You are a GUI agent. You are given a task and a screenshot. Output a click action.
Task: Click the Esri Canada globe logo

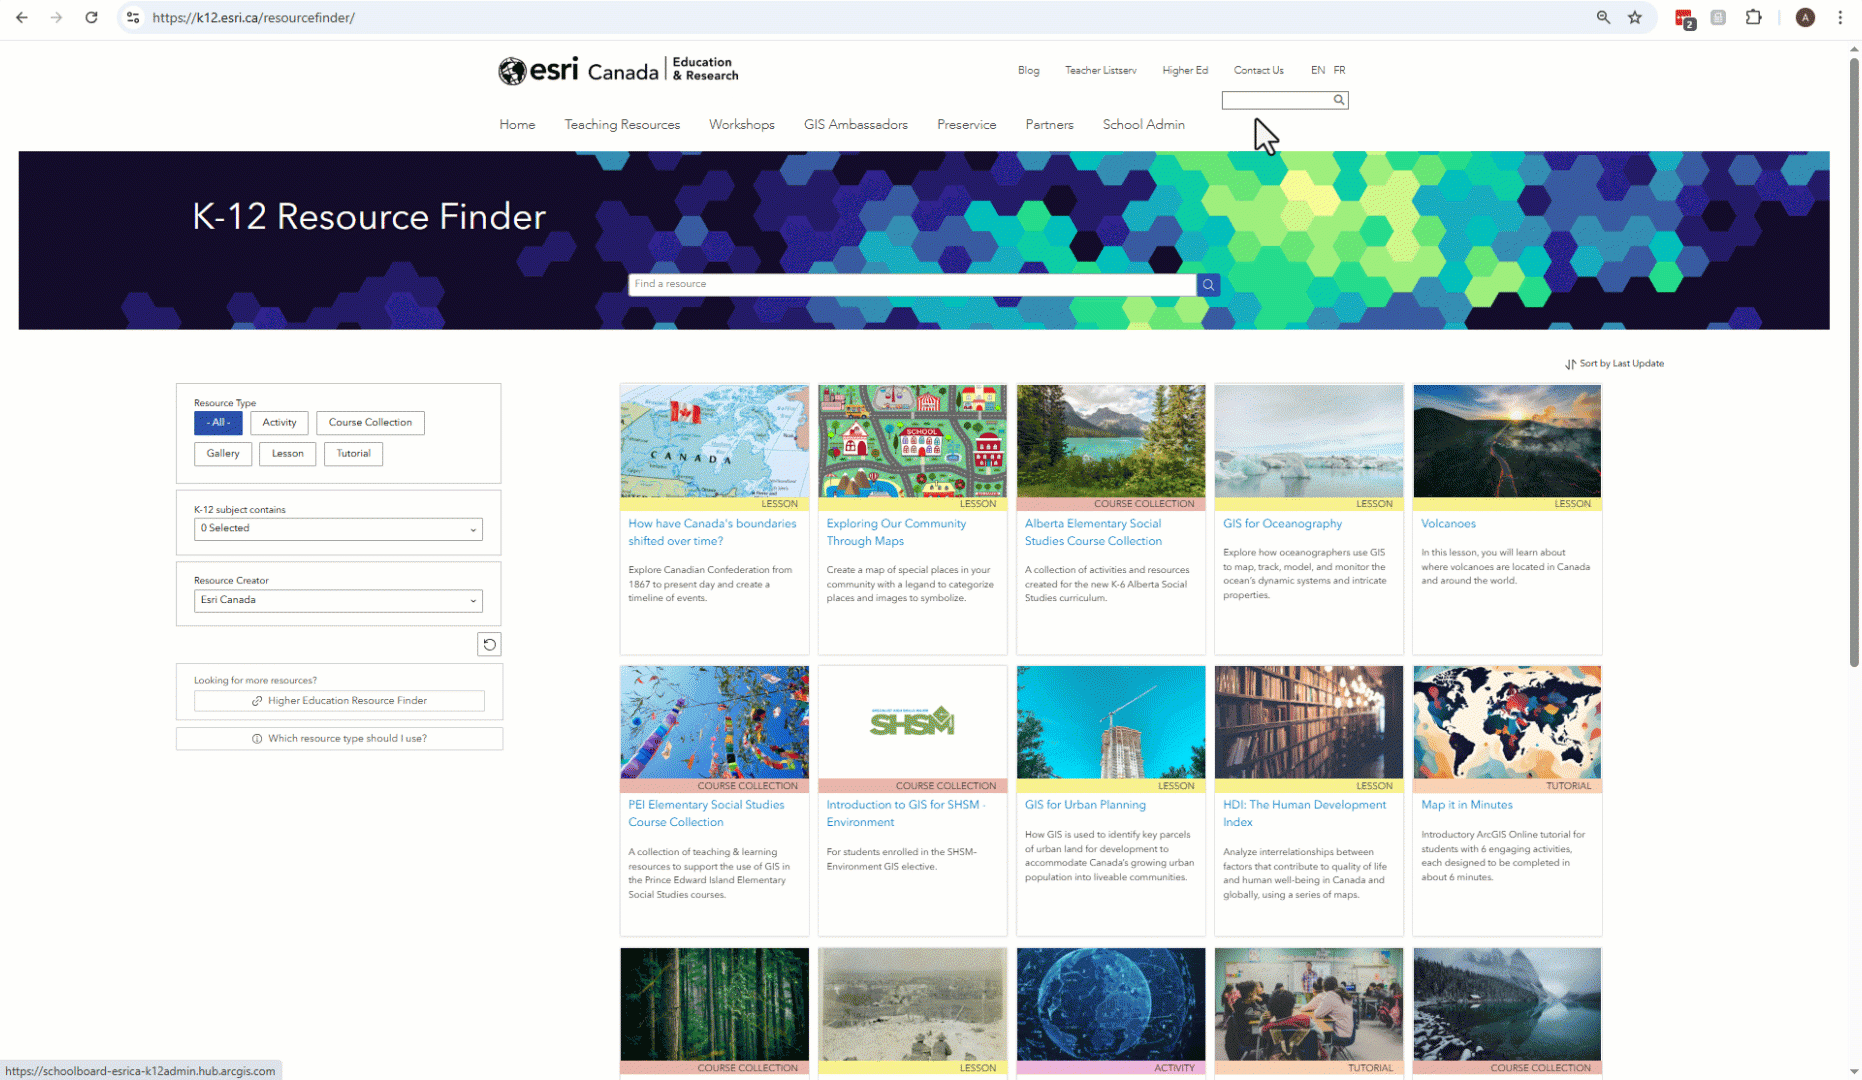coord(512,70)
